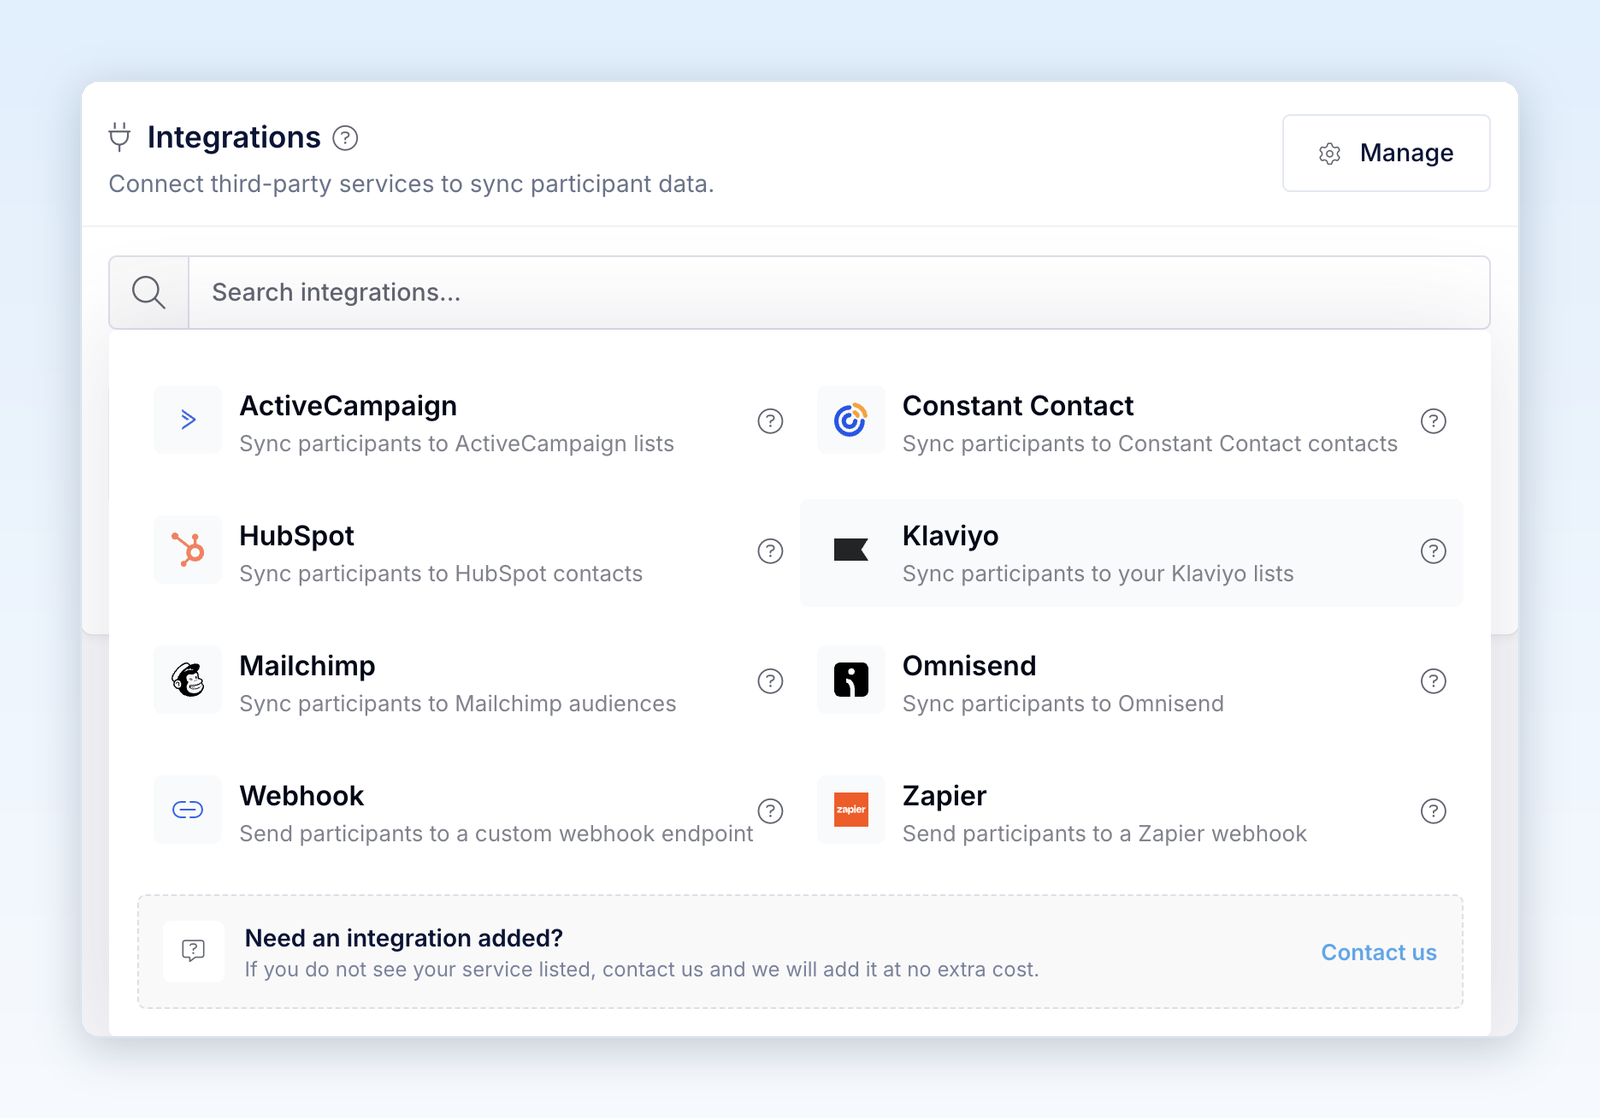This screenshot has height=1118, width=1600.
Task: Click 'Send participants to a Zapier webhook' text
Action: click(x=1104, y=834)
